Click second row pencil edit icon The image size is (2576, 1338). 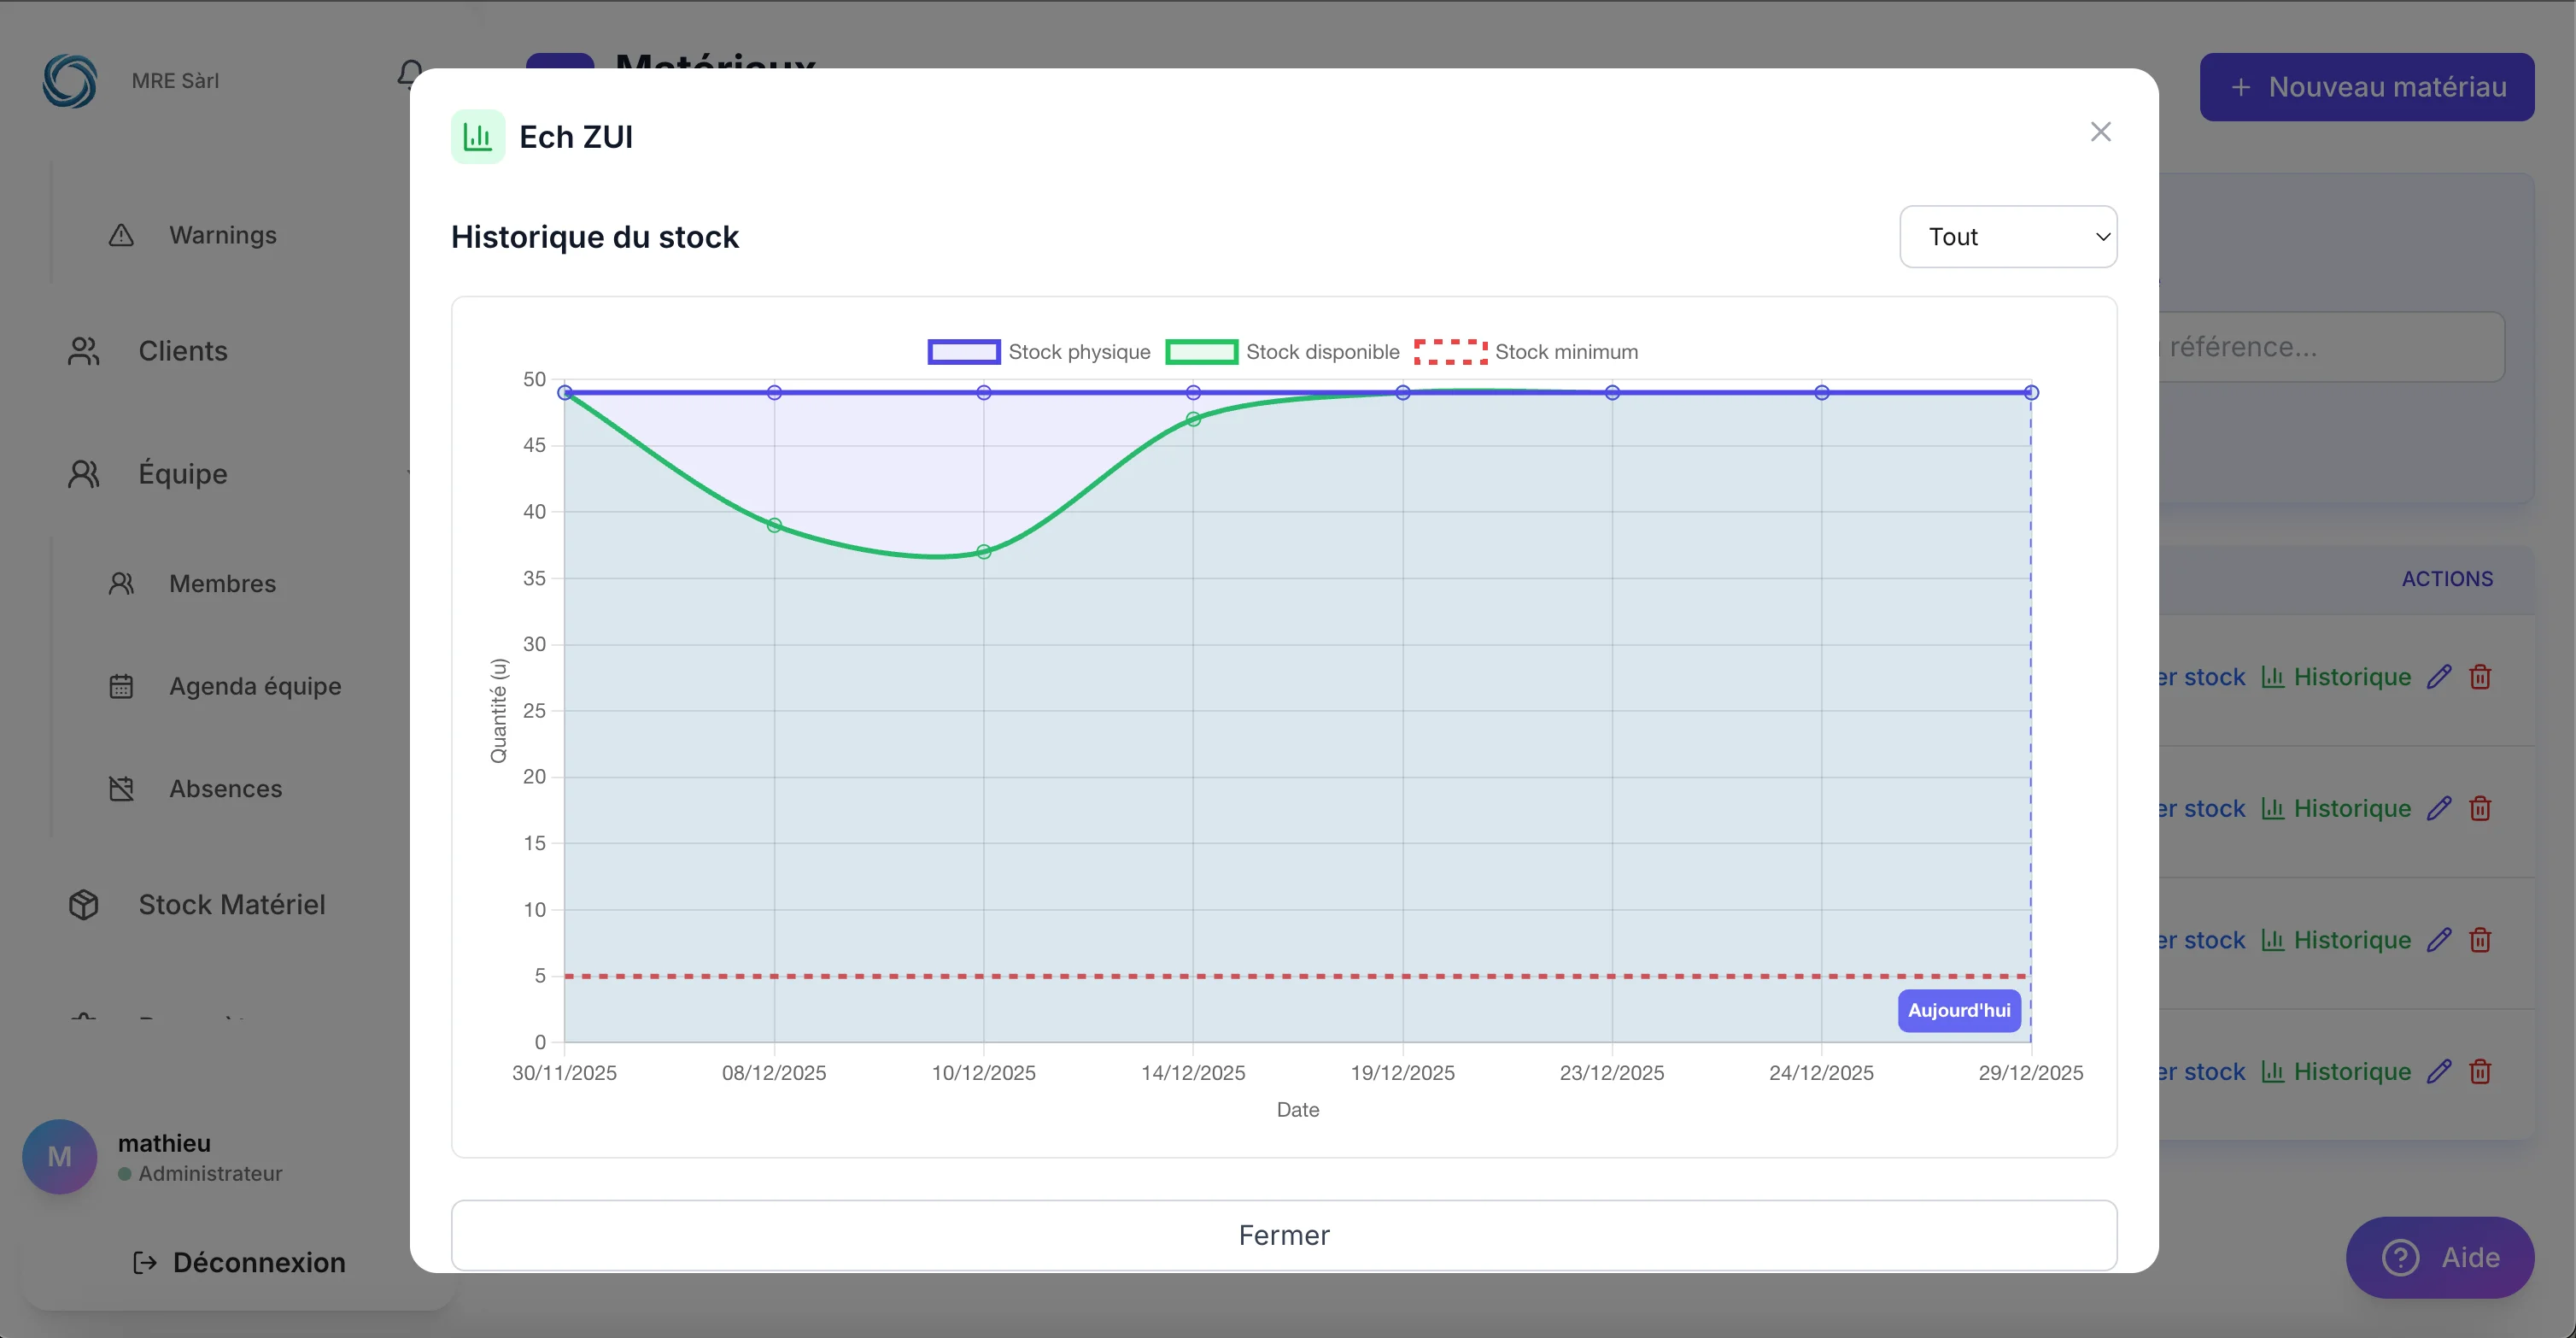click(2439, 808)
